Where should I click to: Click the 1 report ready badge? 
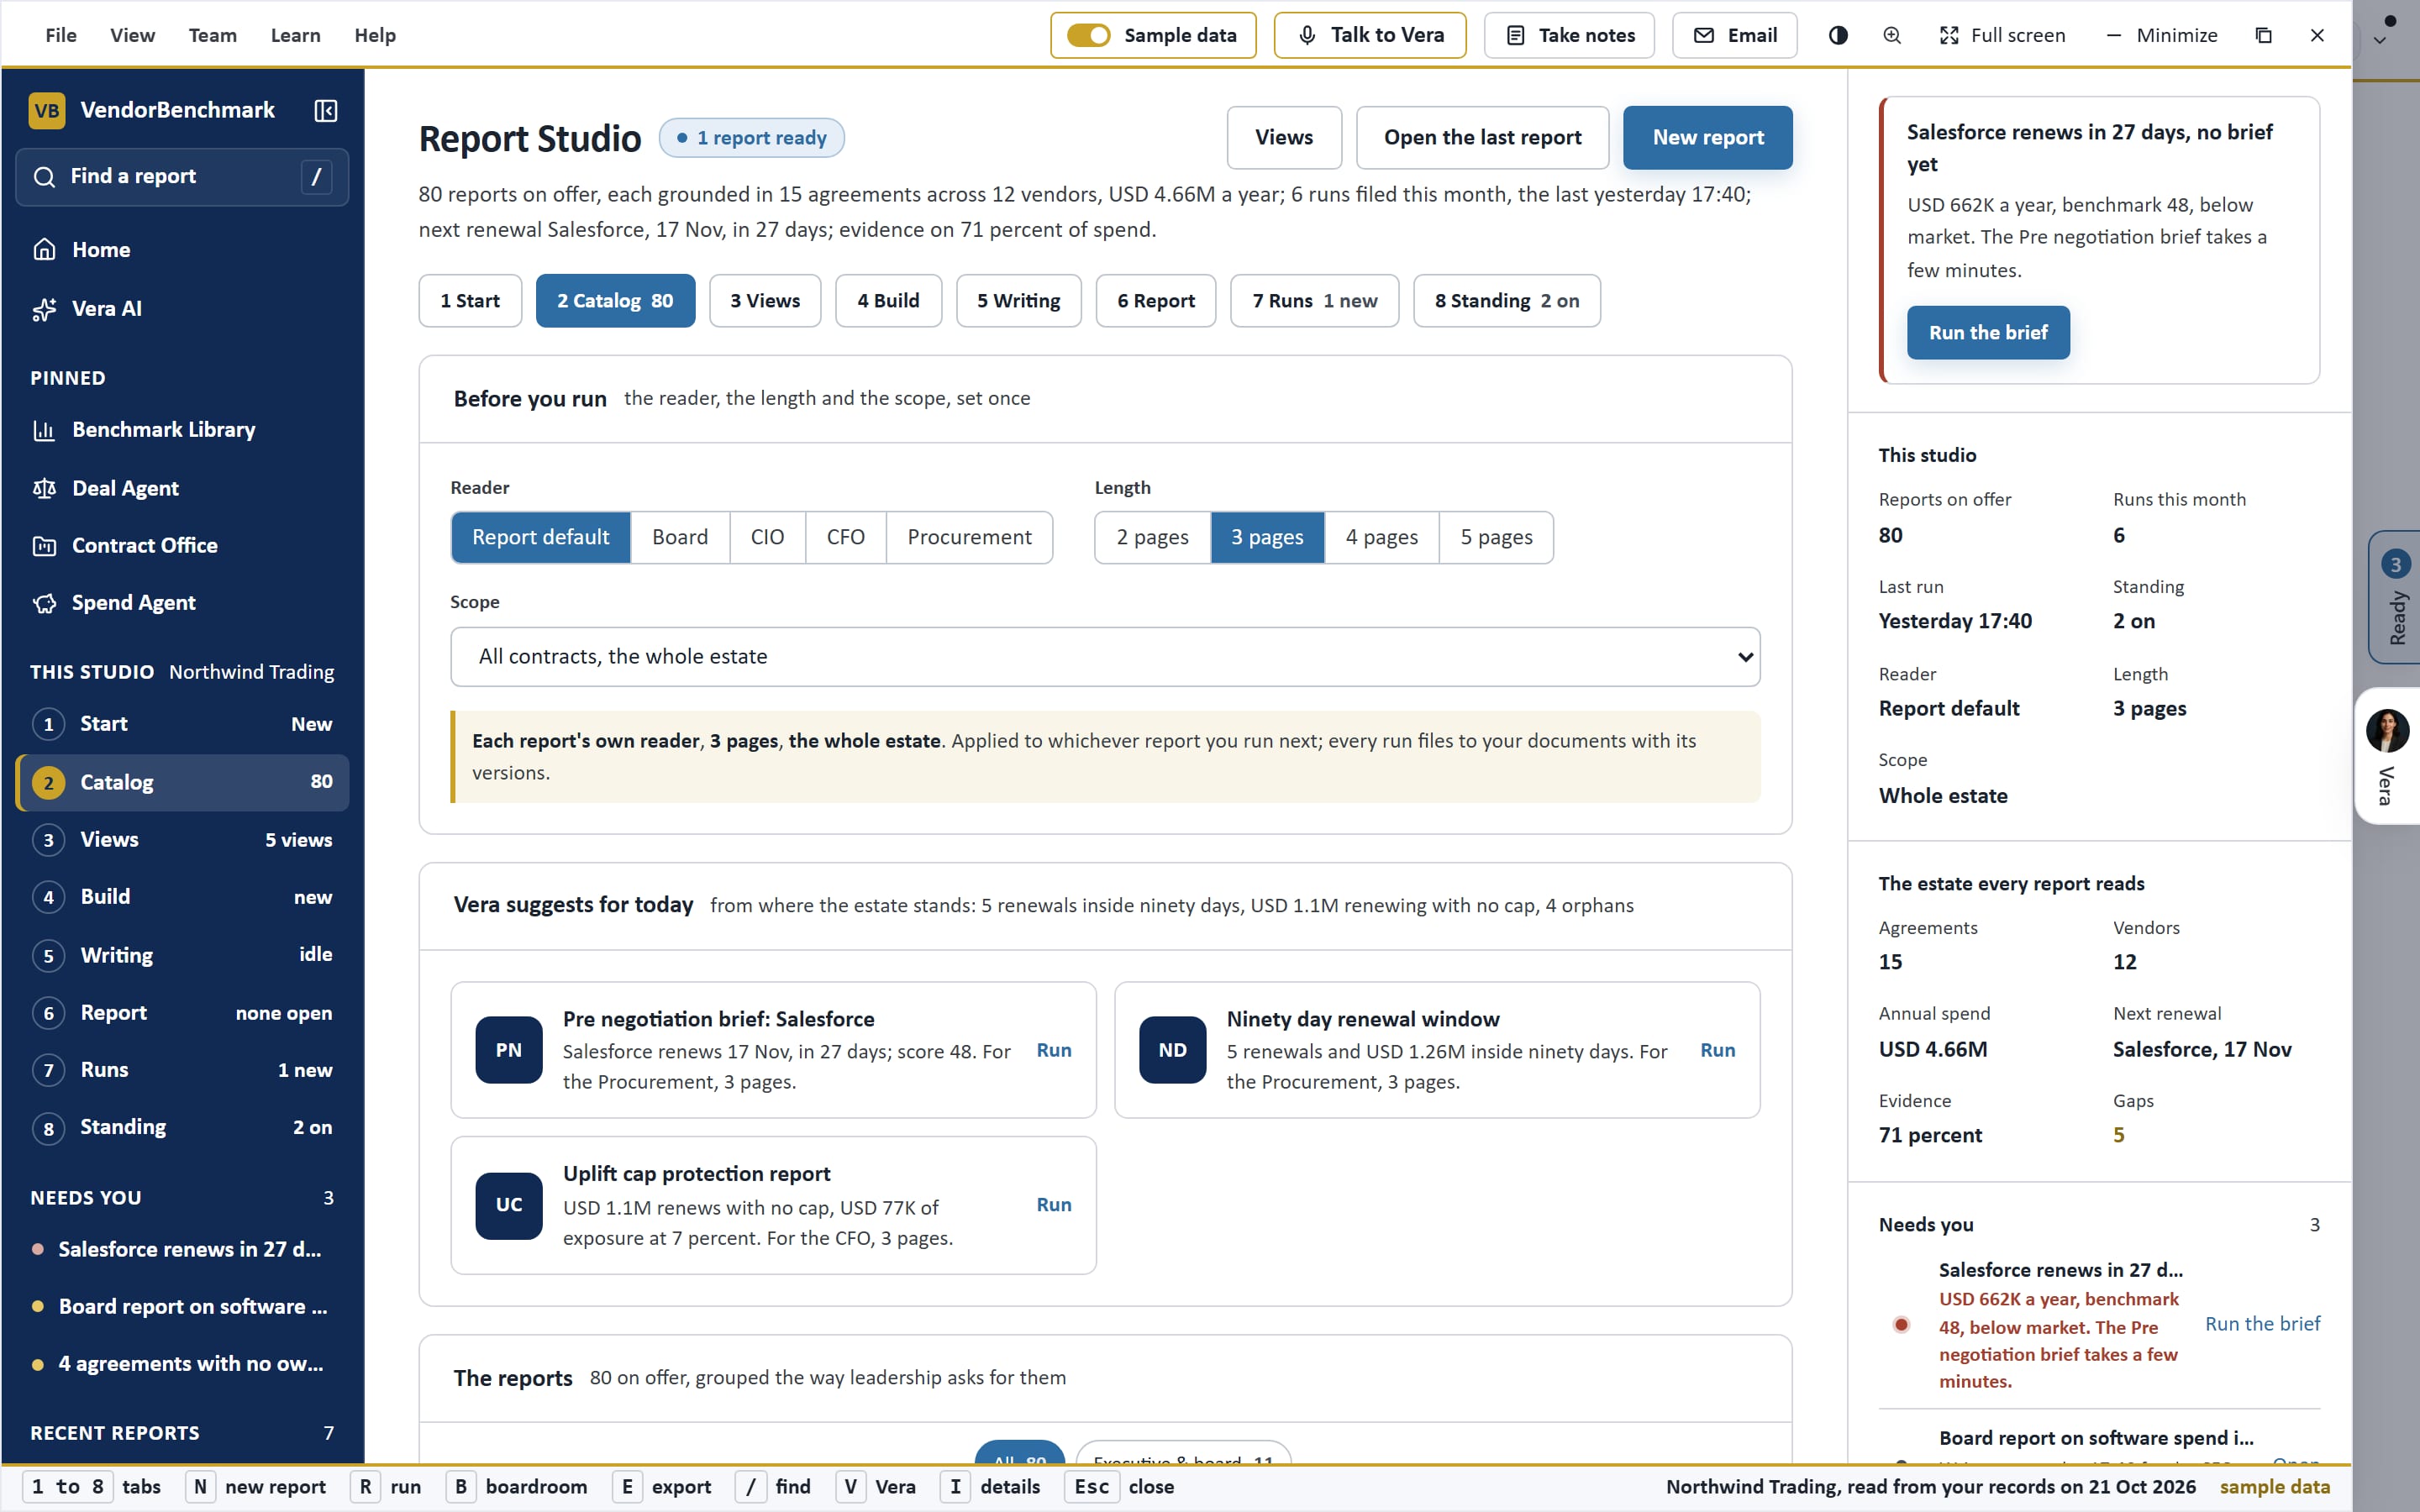[x=752, y=138]
